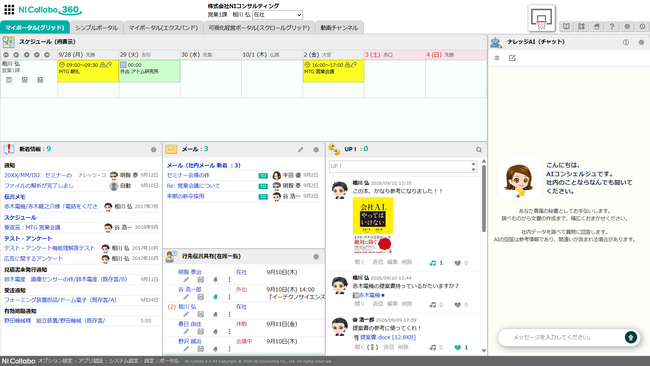
Task: Switch to 可視化経営ポータル(スクロールグリッド) tab
Action: coord(259,27)
